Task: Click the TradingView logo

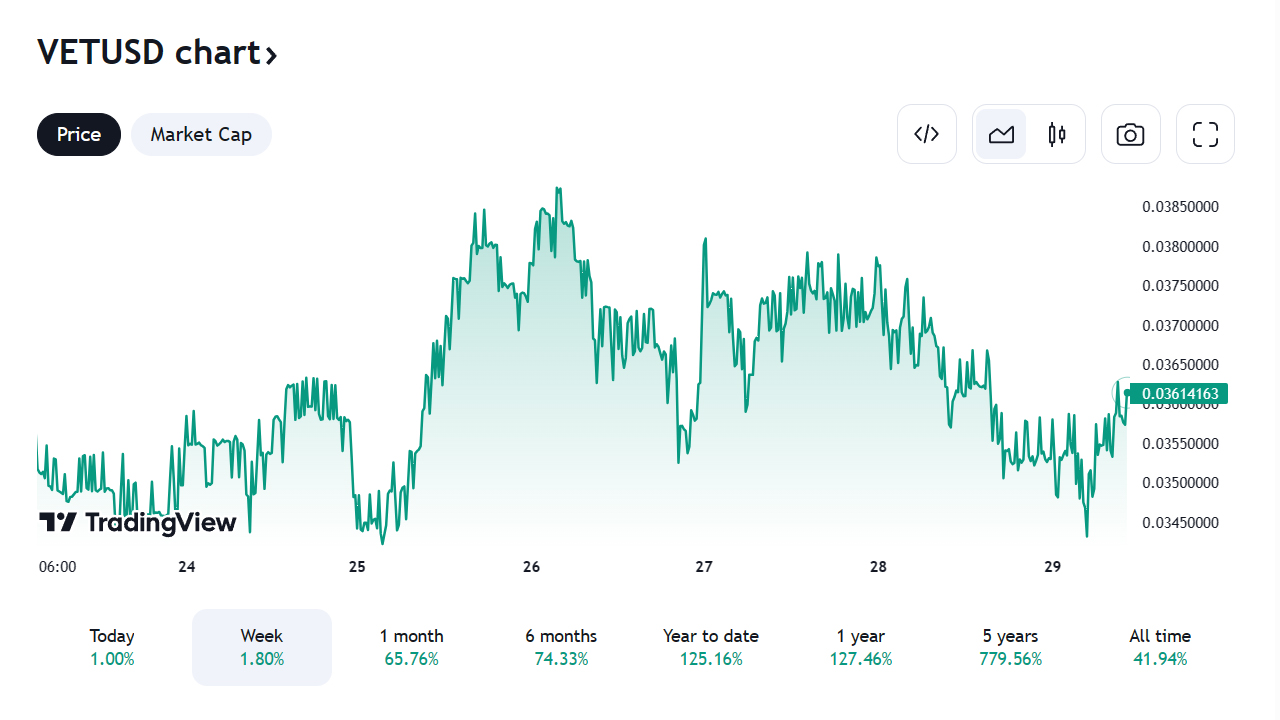Action: pos(138,522)
